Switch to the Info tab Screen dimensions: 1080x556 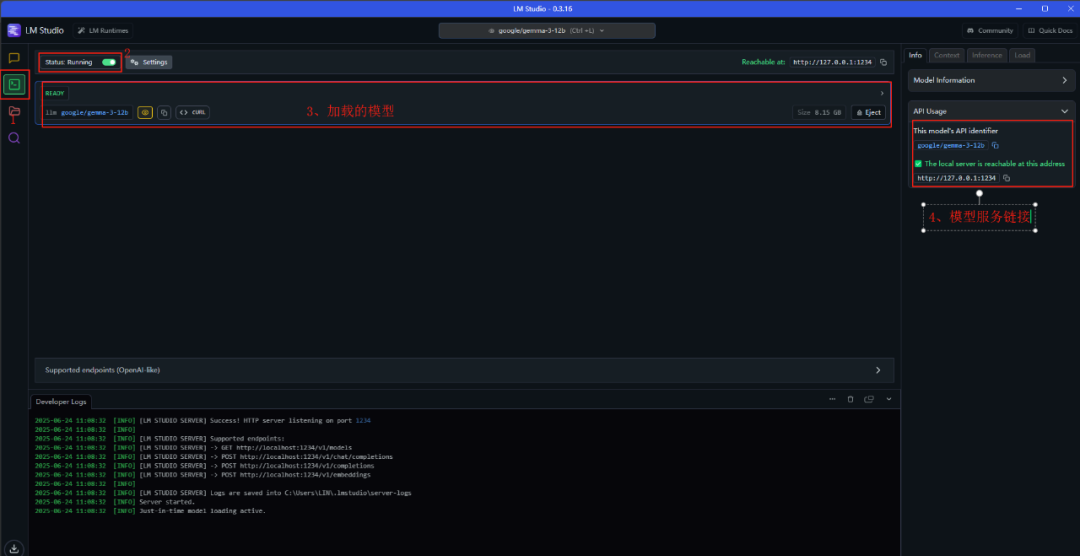click(x=915, y=55)
